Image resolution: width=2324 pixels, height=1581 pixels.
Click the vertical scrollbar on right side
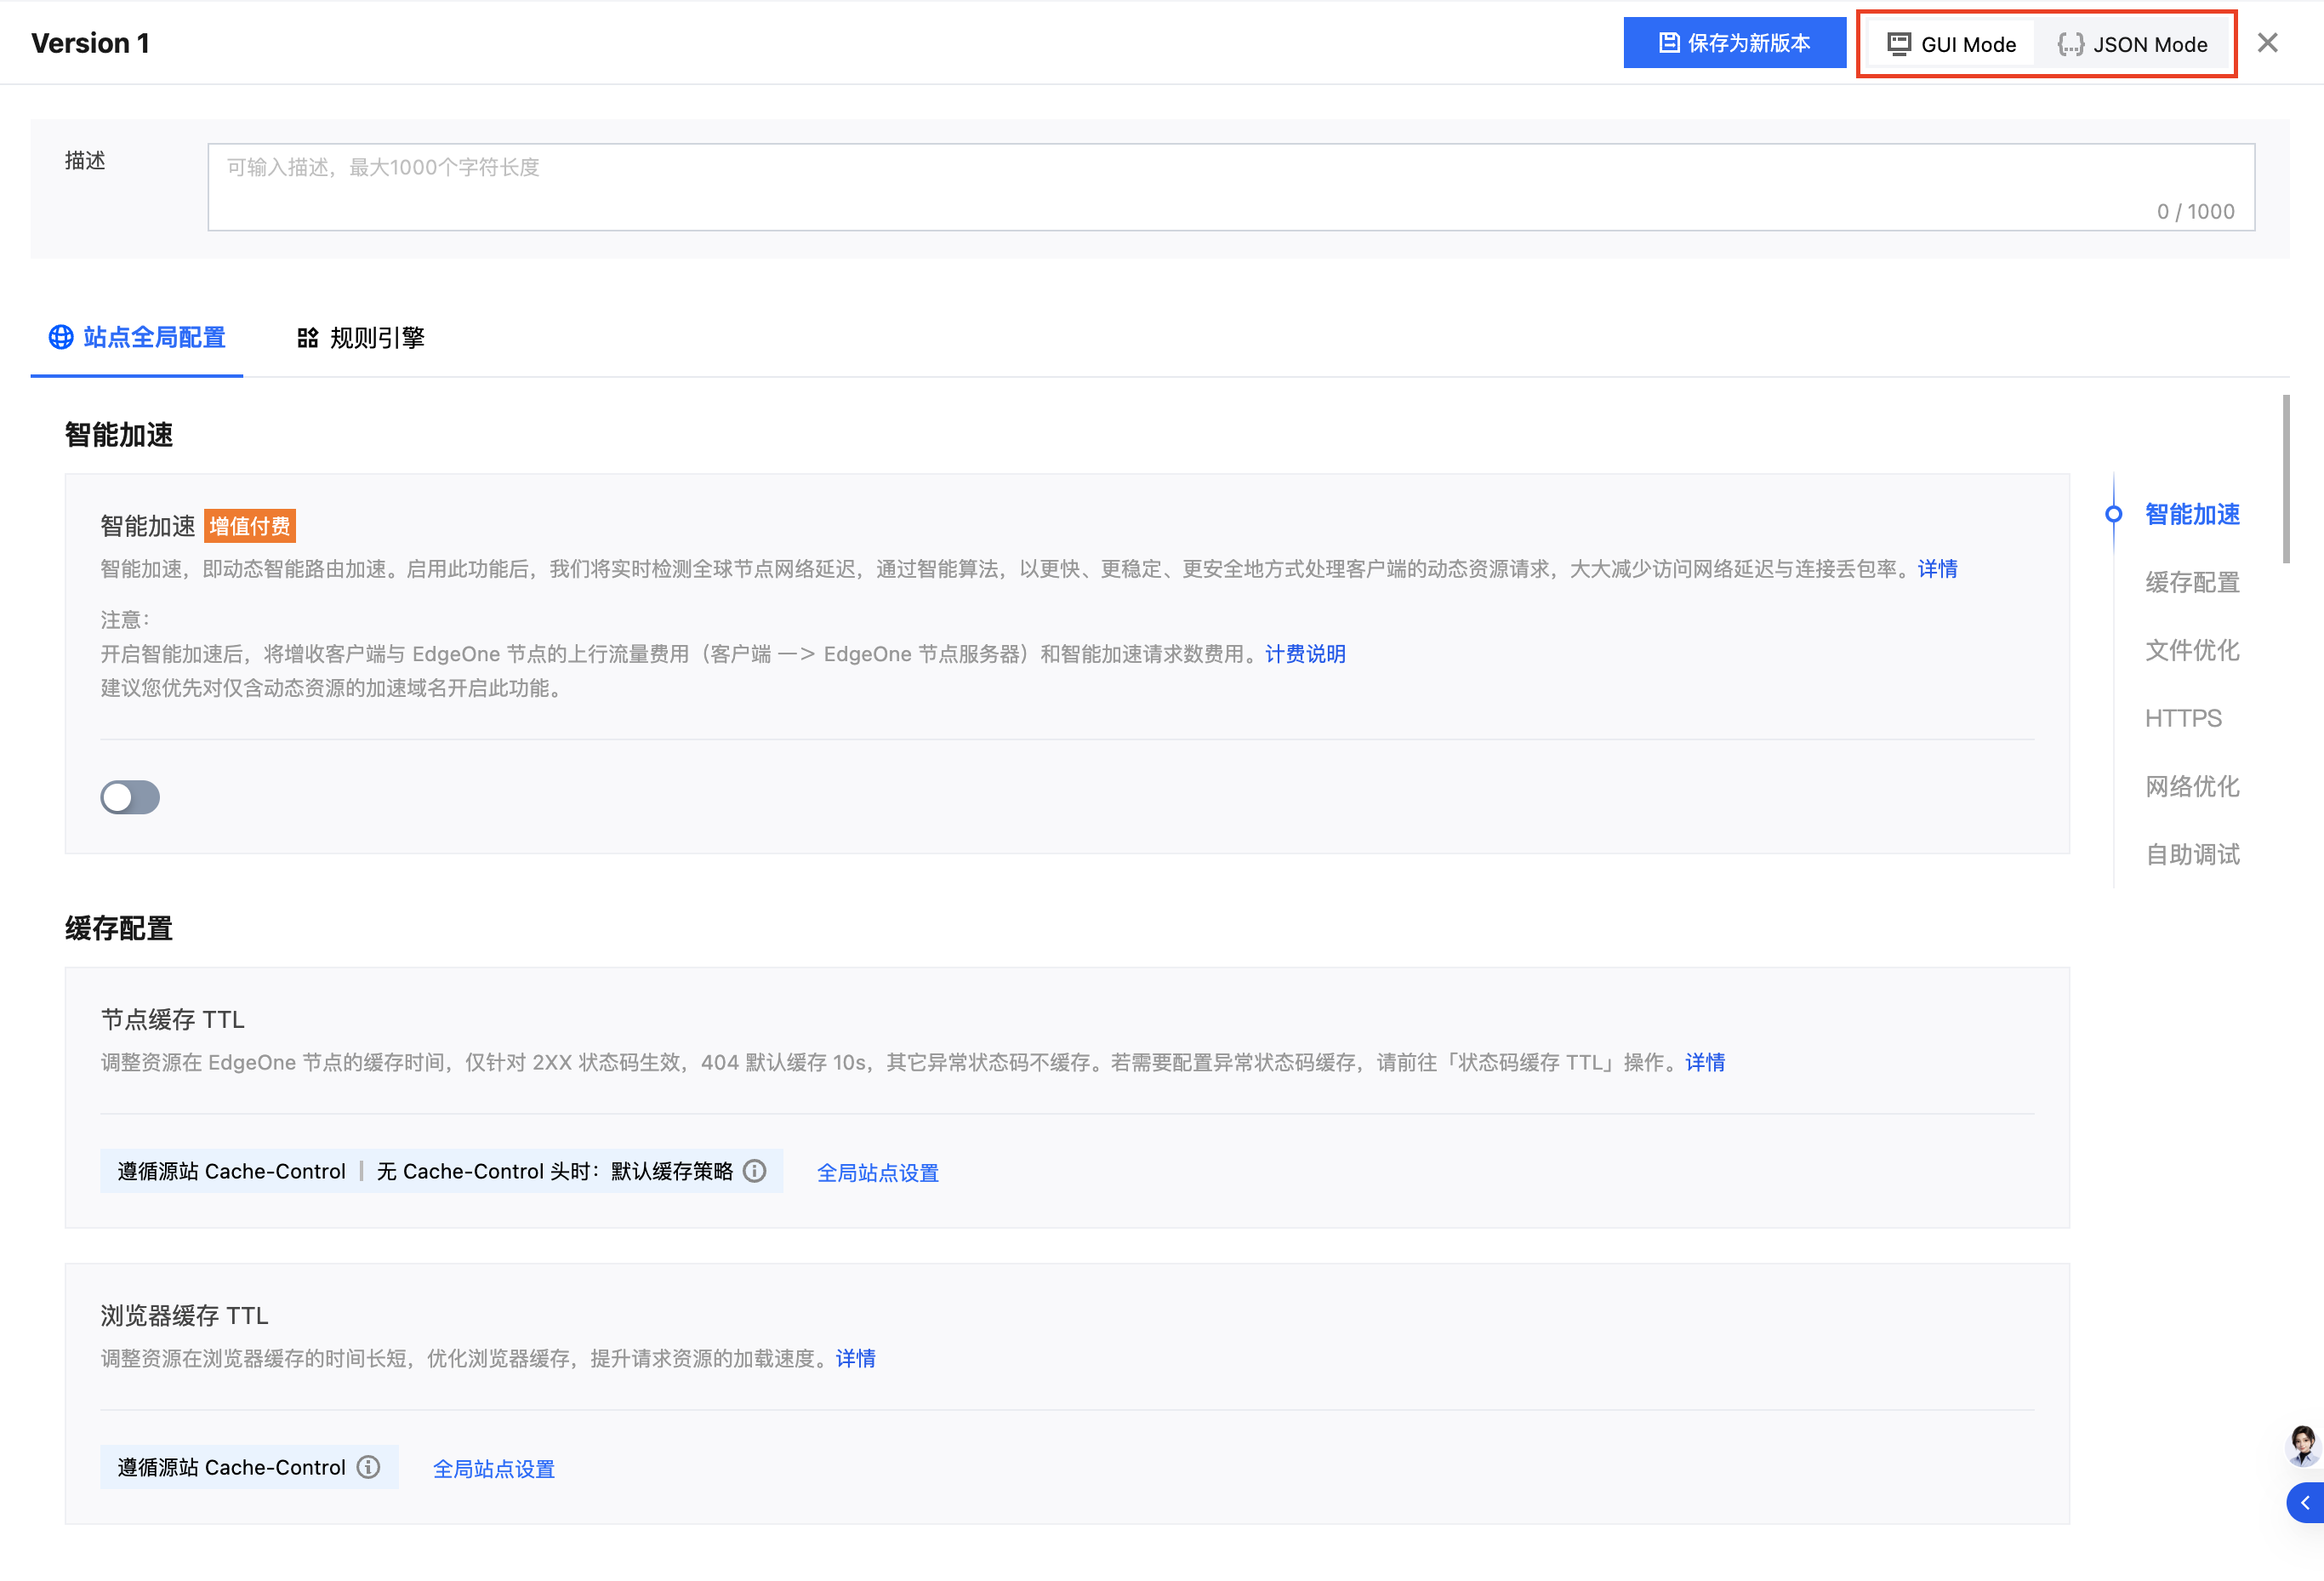(2286, 478)
